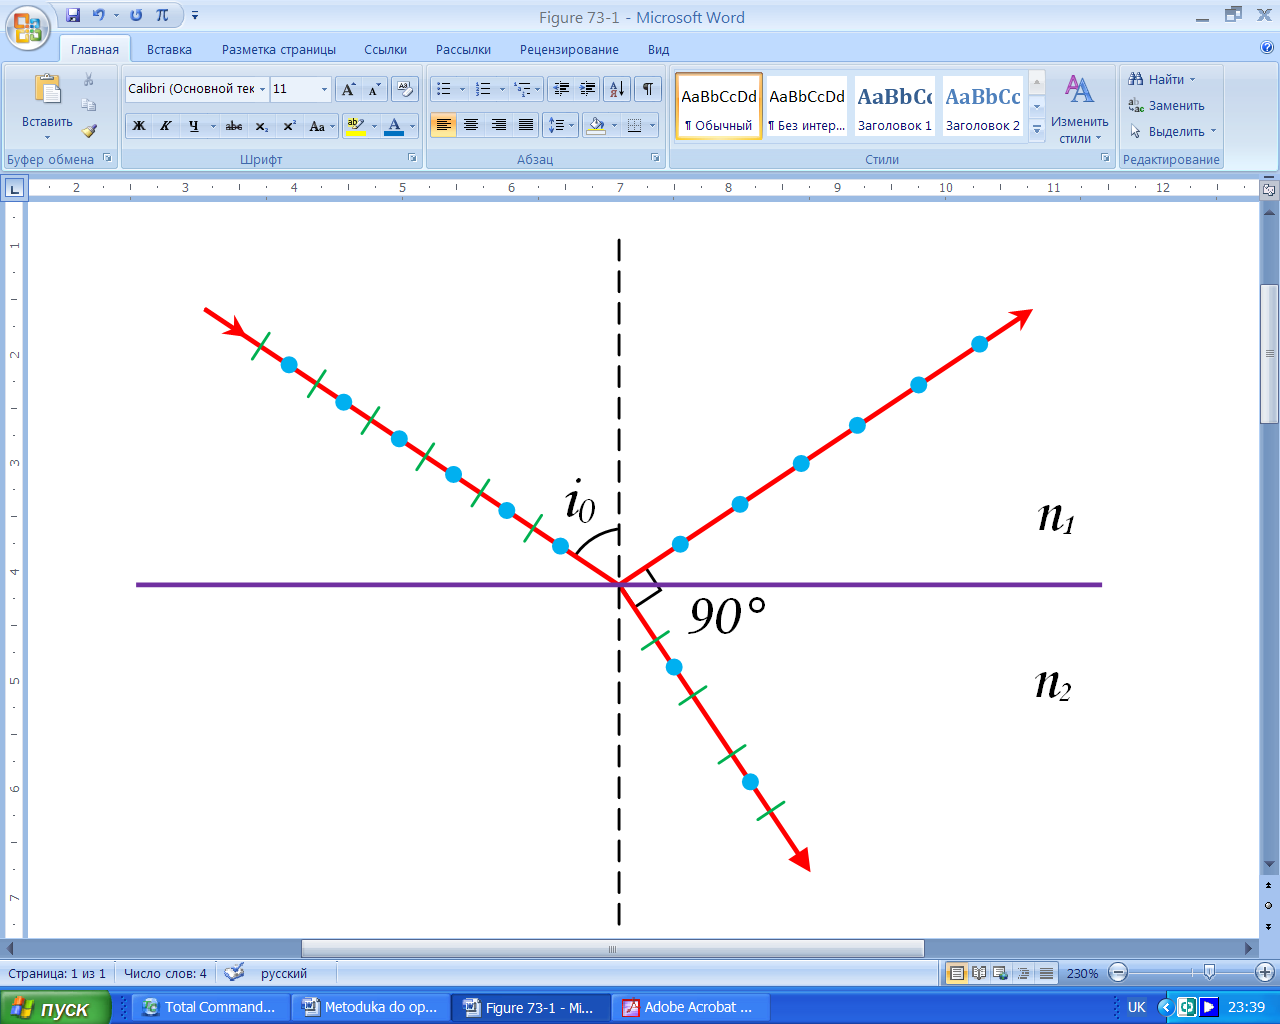Click the zoom slider handle

click(1209, 972)
